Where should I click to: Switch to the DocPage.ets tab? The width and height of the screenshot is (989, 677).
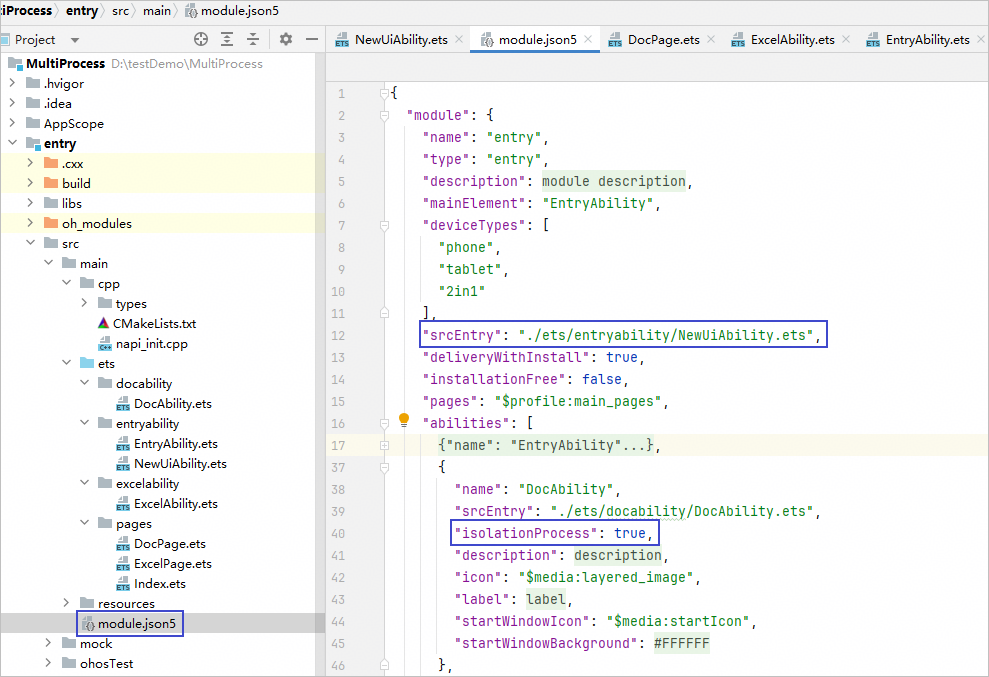click(663, 40)
